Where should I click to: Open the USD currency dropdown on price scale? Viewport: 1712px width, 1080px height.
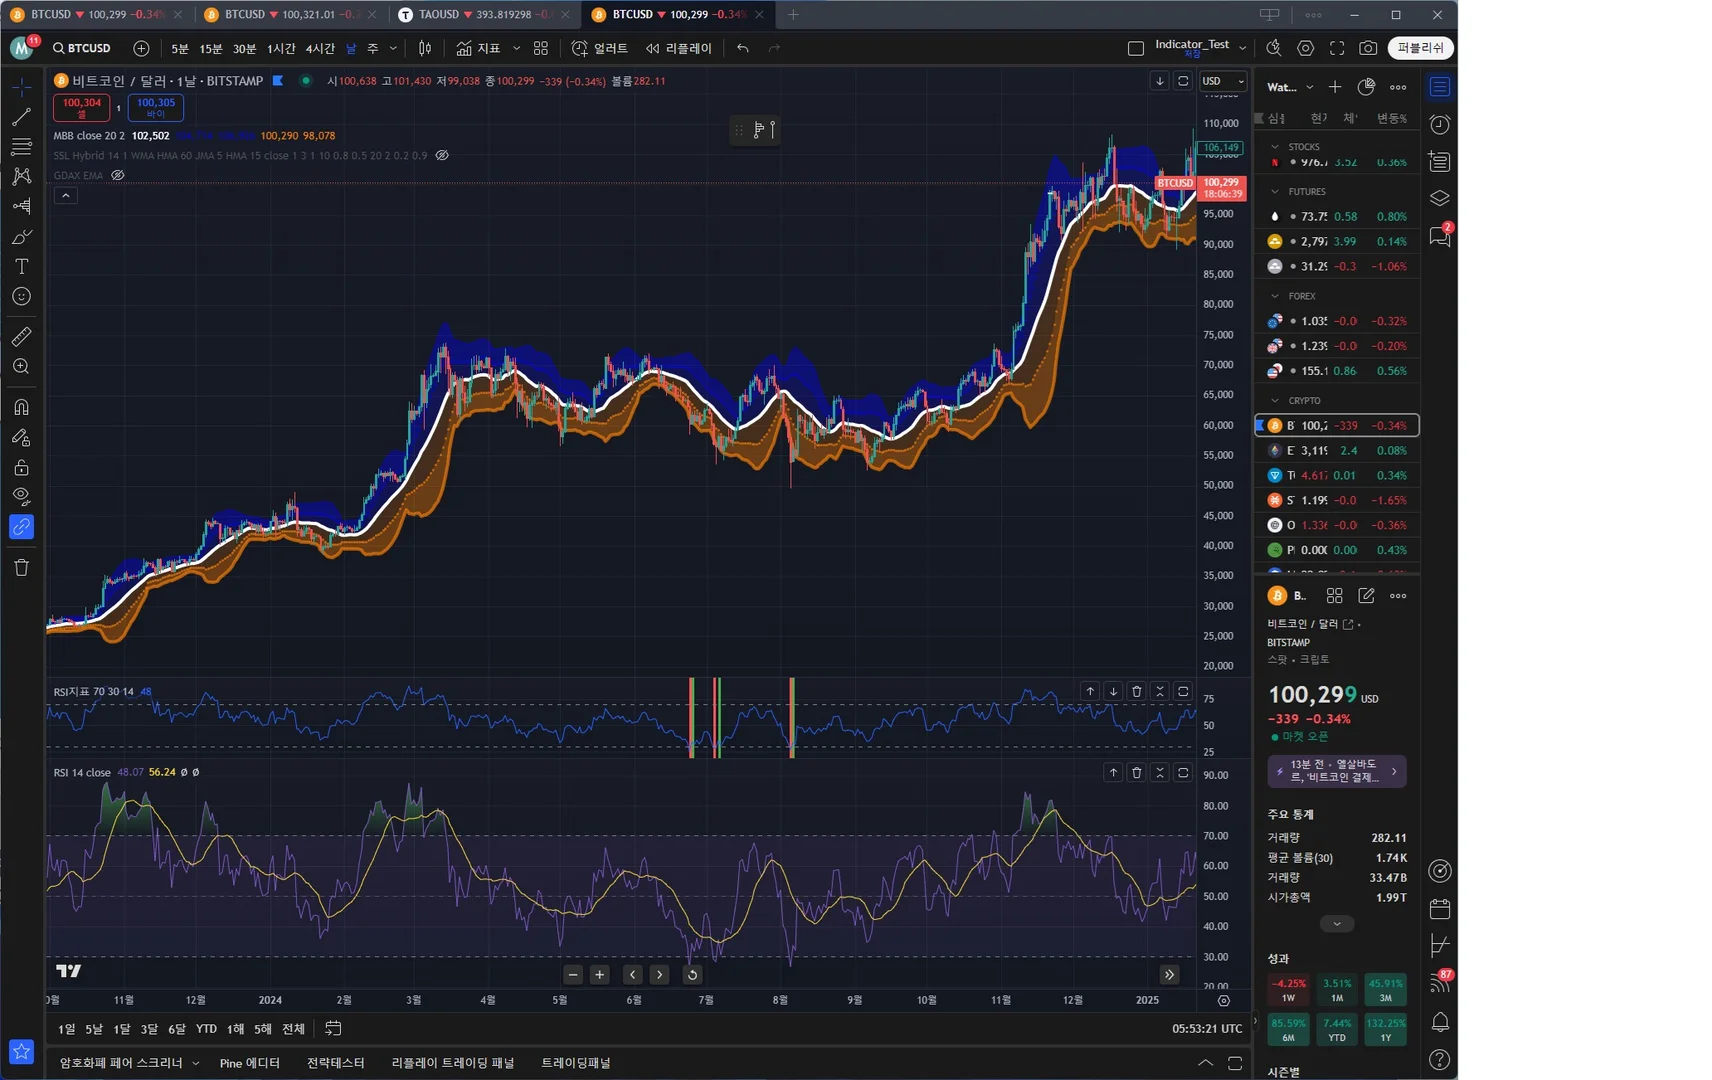pyautogui.click(x=1223, y=81)
